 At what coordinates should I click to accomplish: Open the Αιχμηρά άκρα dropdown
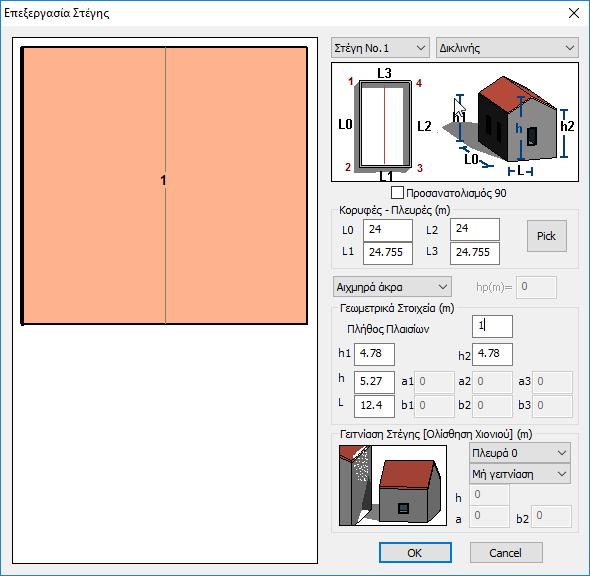tap(392, 287)
